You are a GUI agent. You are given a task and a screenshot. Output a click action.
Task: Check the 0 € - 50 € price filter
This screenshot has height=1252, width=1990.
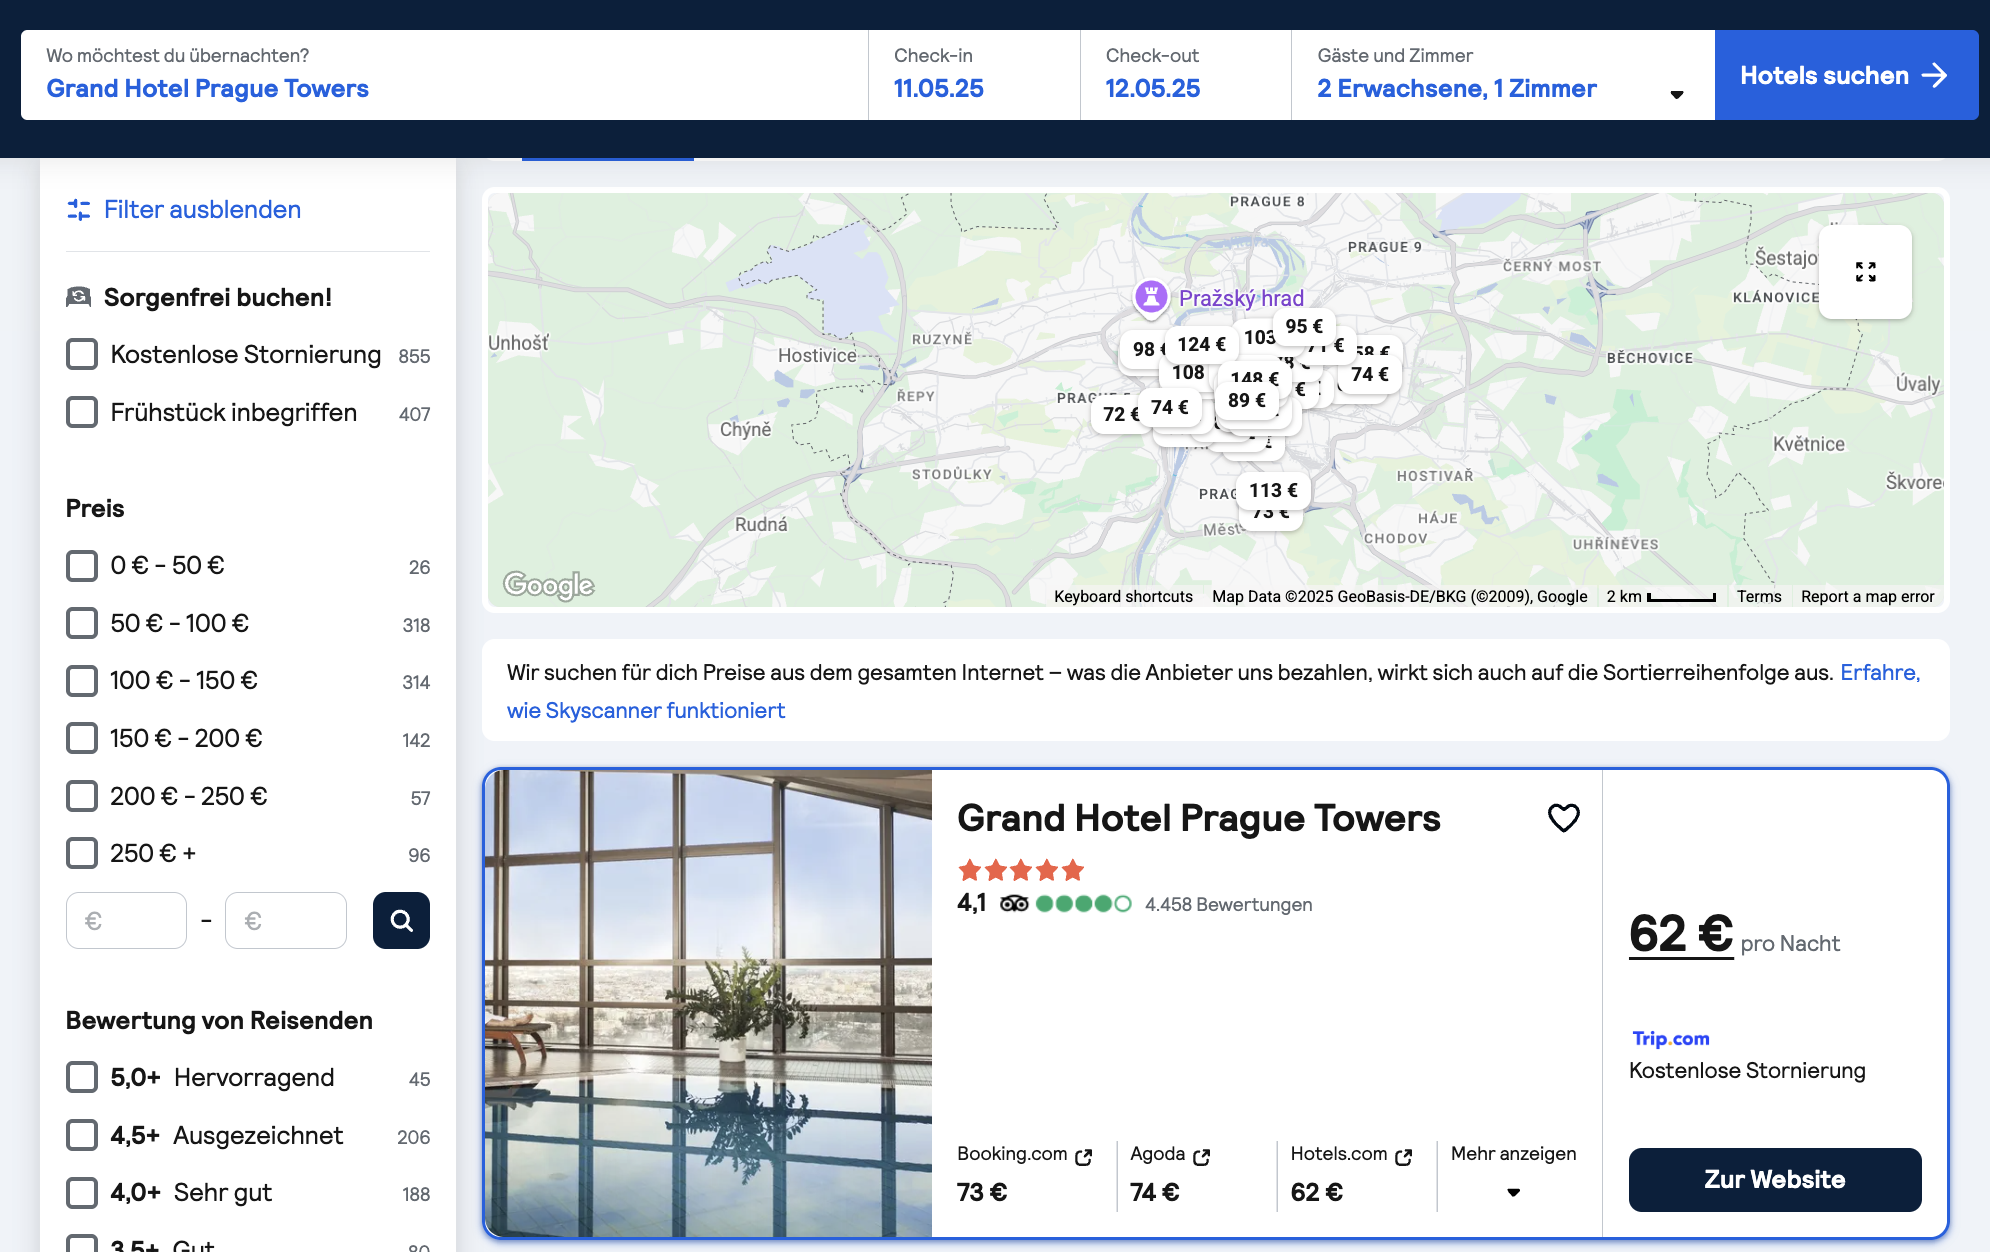(x=82, y=565)
